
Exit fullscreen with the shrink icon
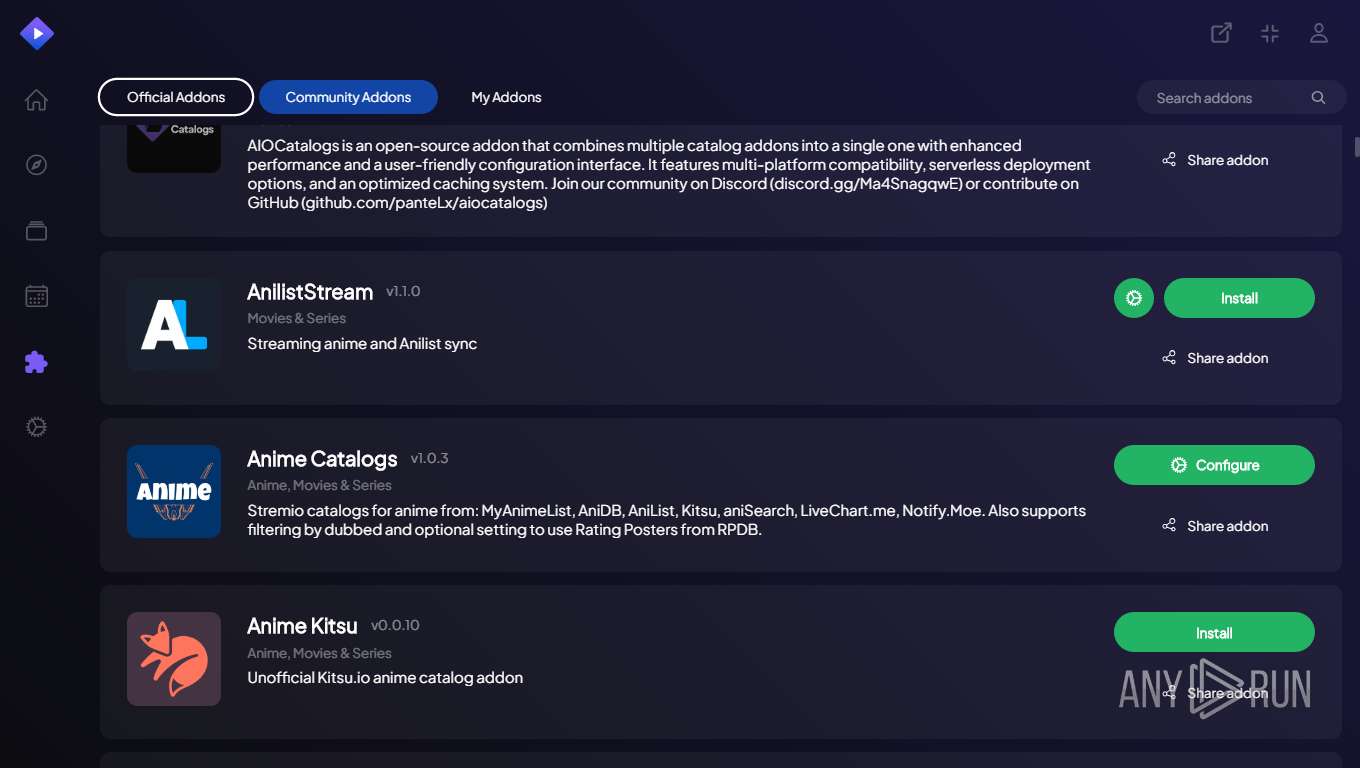(x=1270, y=33)
